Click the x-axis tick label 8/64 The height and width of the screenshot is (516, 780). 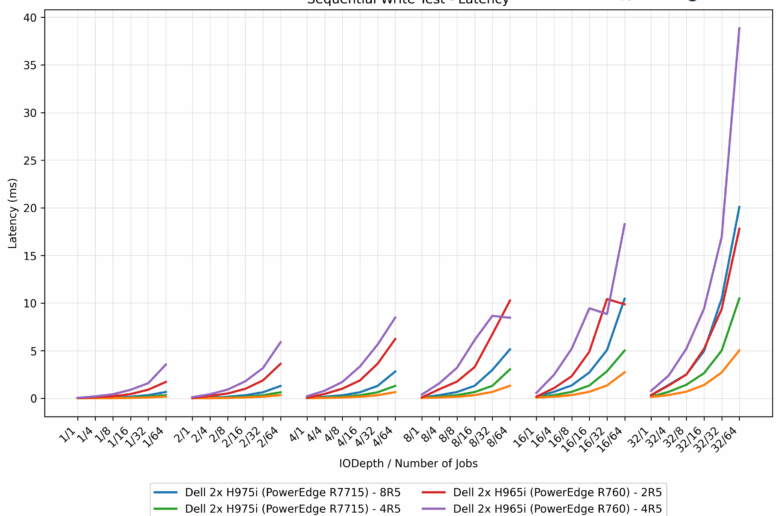[501, 434]
